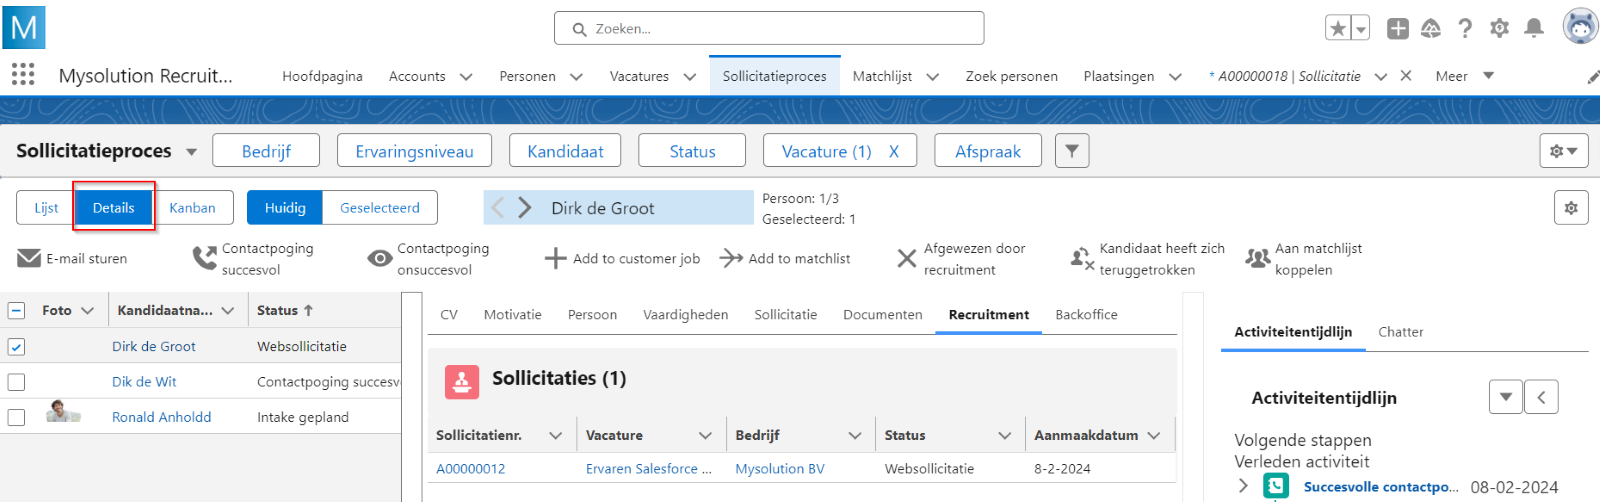The width and height of the screenshot is (1600, 502).
Task: Go to next person with arrow
Action: (525, 208)
